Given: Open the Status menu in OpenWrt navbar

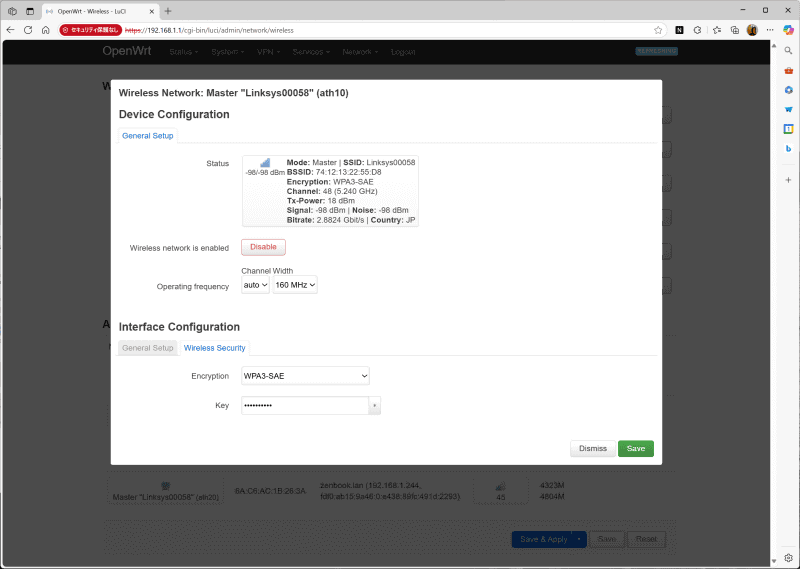Looking at the screenshot, I should coord(184,52).
